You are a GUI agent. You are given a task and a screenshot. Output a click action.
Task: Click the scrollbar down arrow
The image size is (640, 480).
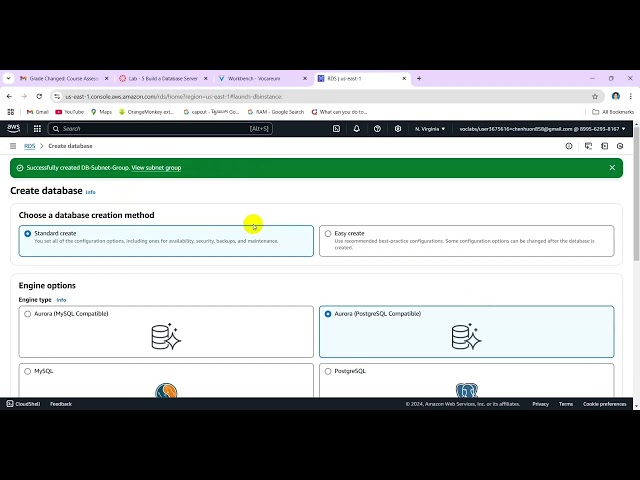click(x=636, y=407)
